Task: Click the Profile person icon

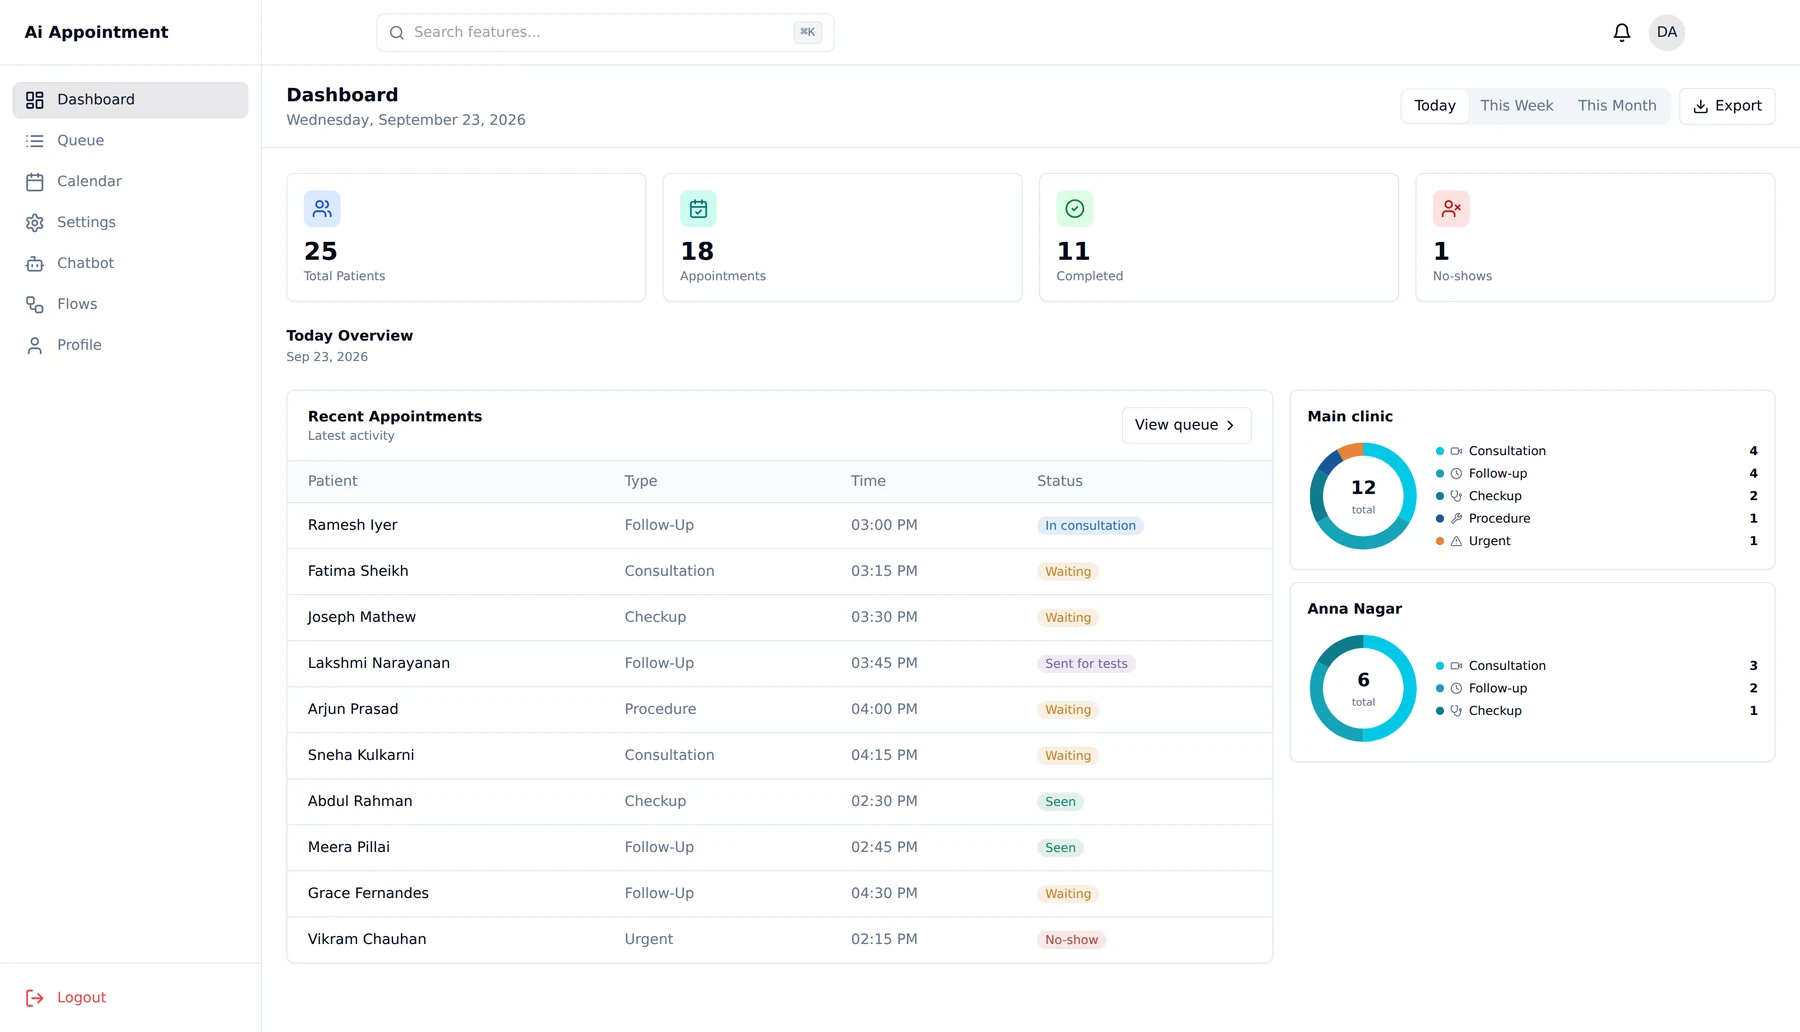Action: point(35,346)
